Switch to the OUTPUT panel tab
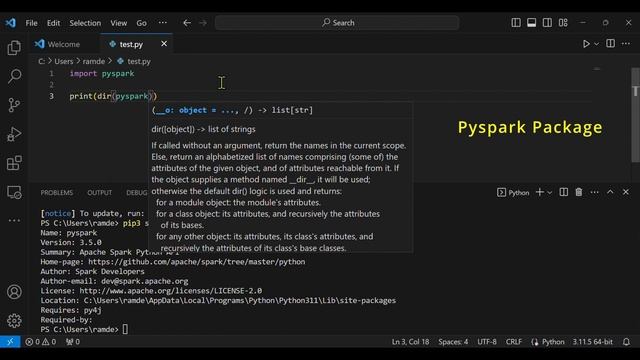Viewport: 640px width, 360px height. (100, 192)
